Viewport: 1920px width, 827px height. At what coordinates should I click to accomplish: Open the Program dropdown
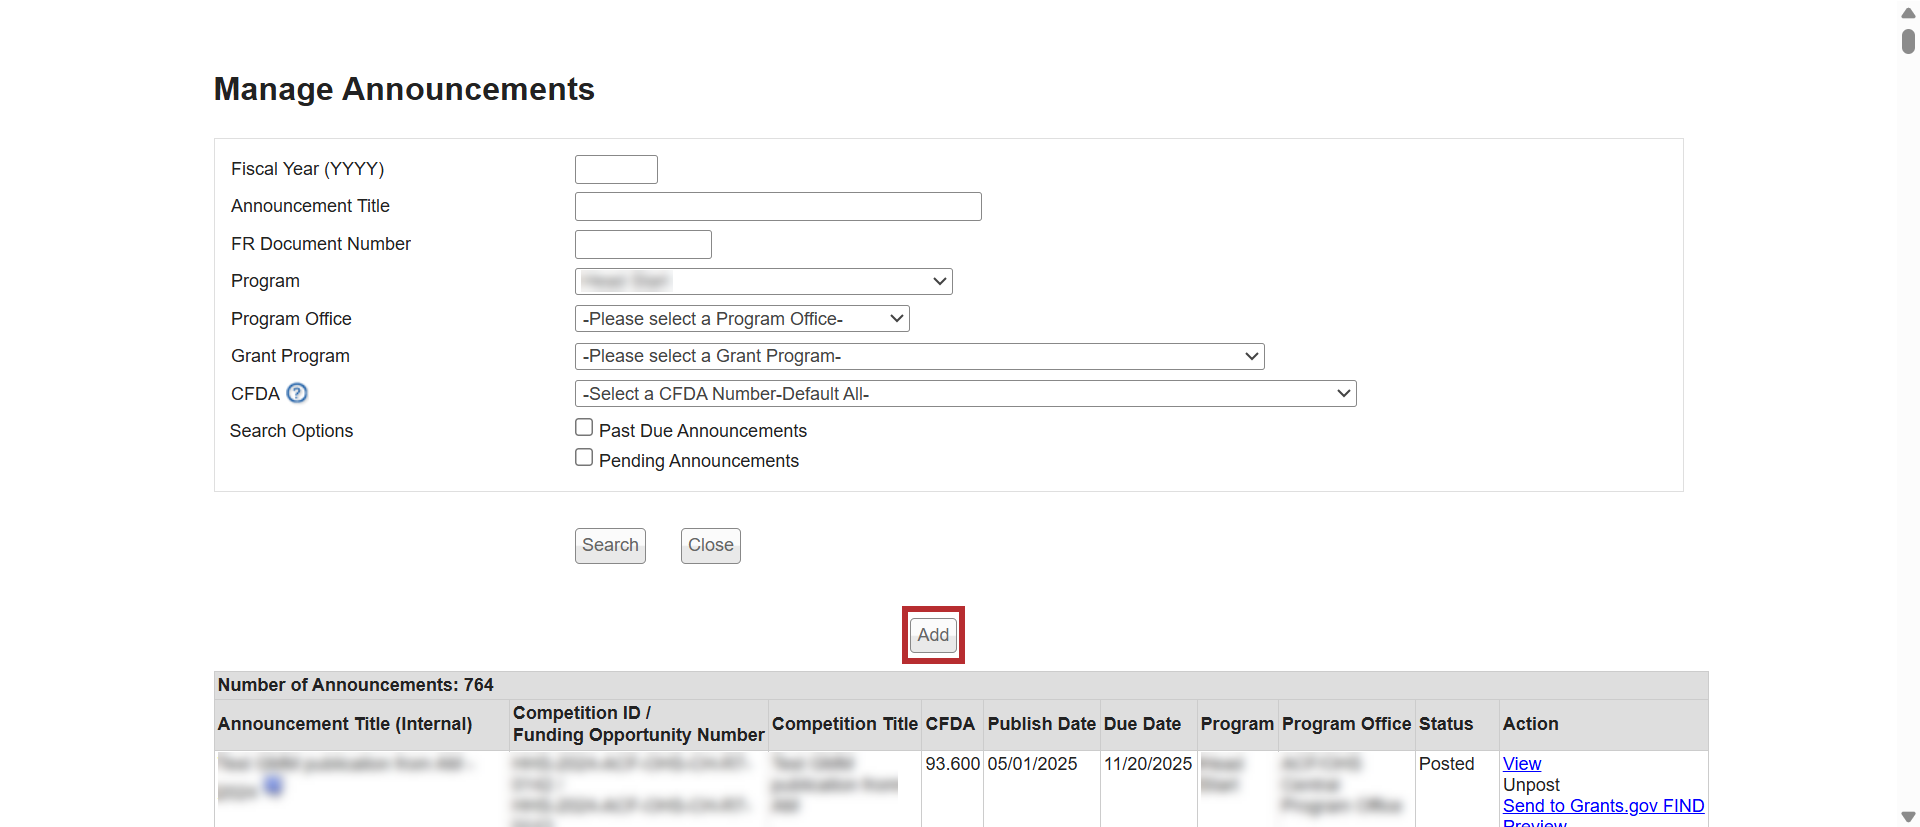pyautogui.click(x=763, y=282)
